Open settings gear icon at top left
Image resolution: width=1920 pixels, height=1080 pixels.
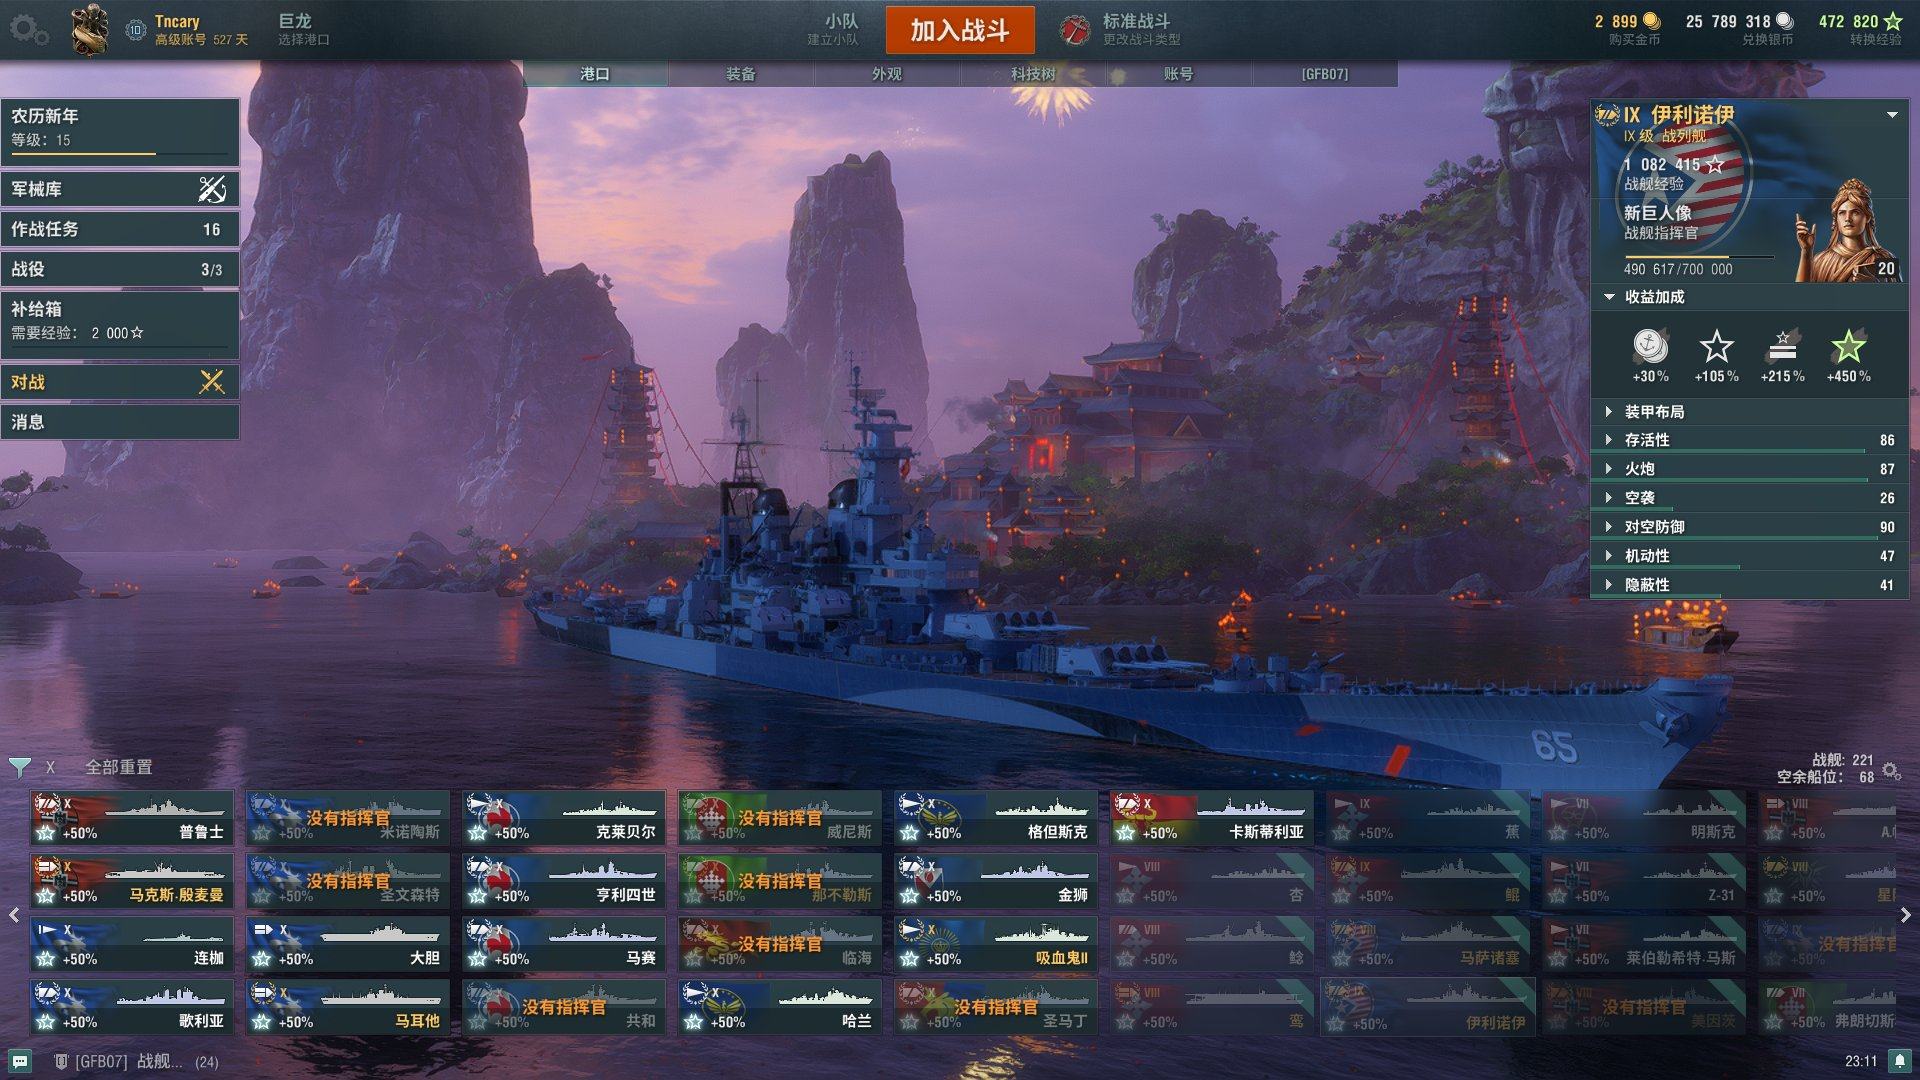coord(28,29)
